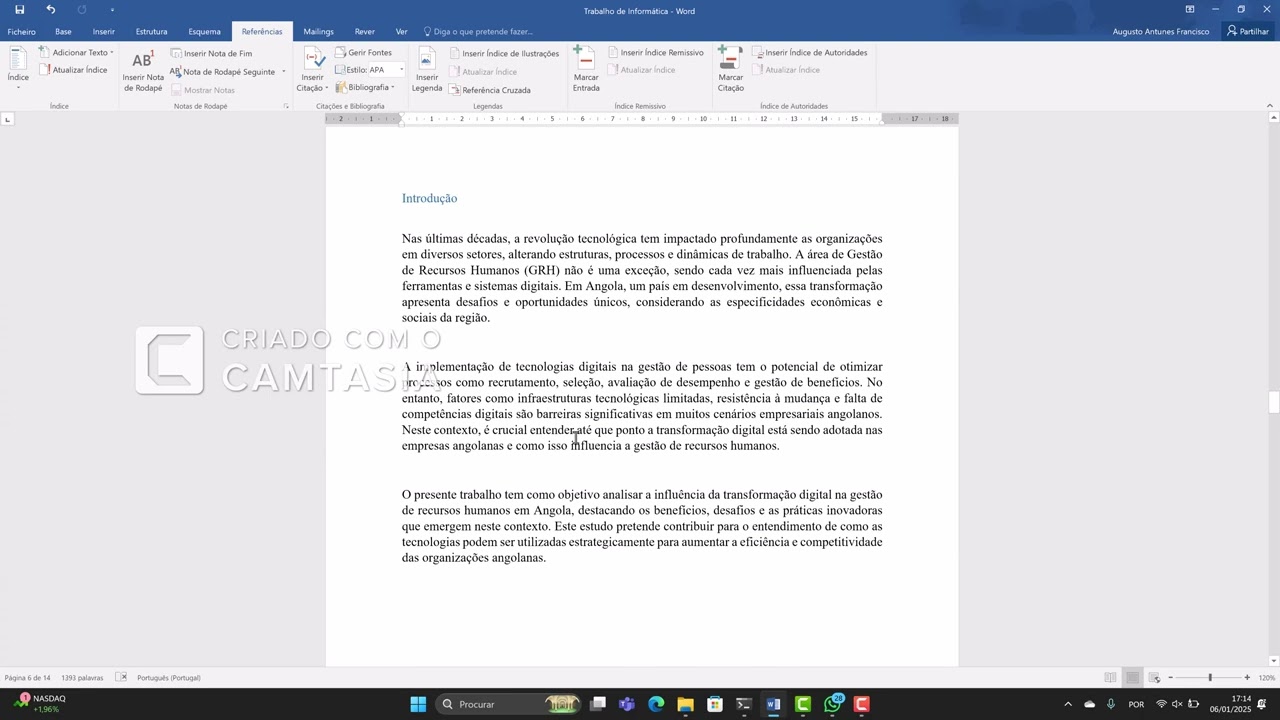Screen dimensions: 1280x720
Task: Open the Rever ribbon tab
Action: pyautogui.click(x=365, y=32)
